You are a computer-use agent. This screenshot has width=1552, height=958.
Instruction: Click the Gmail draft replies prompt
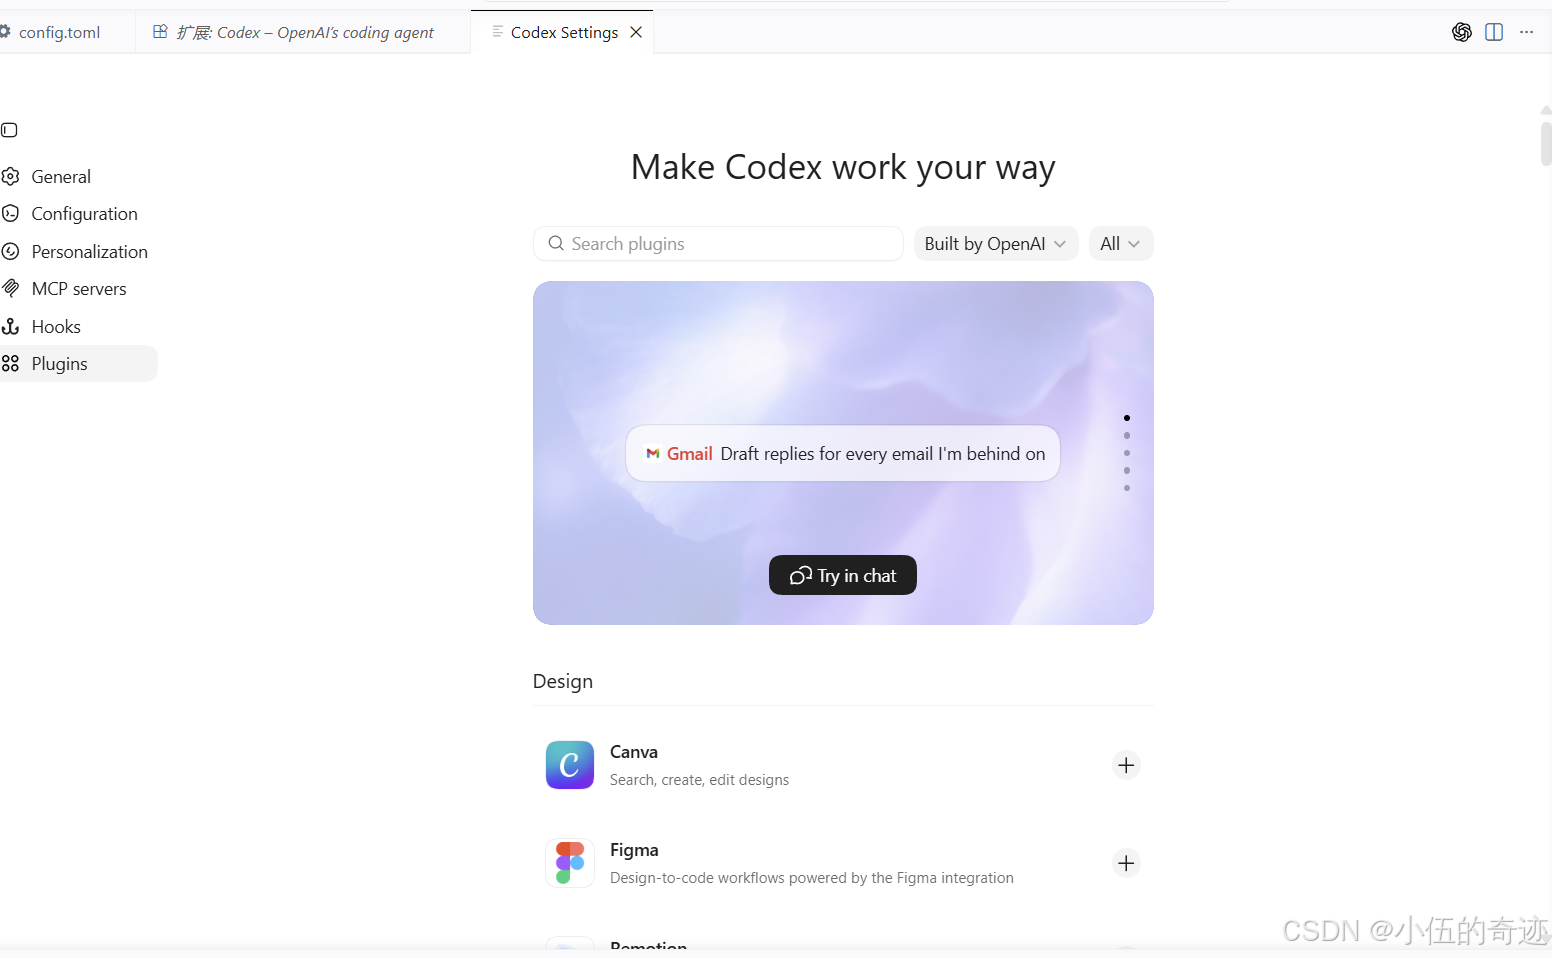point(843,454)
